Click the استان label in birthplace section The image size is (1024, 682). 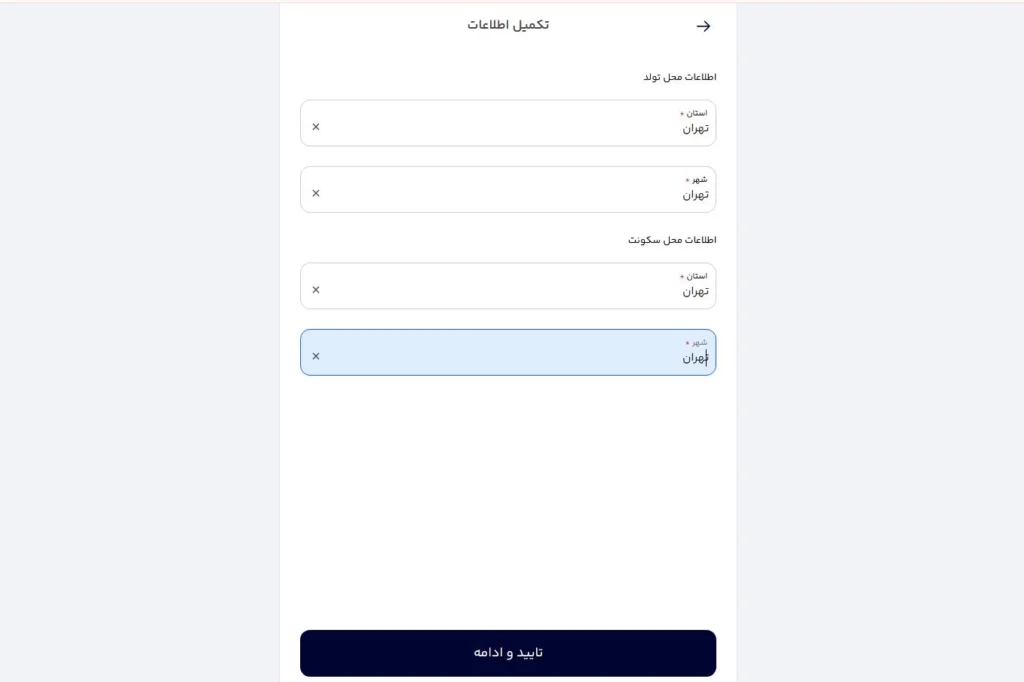click(x=697, y=113)
